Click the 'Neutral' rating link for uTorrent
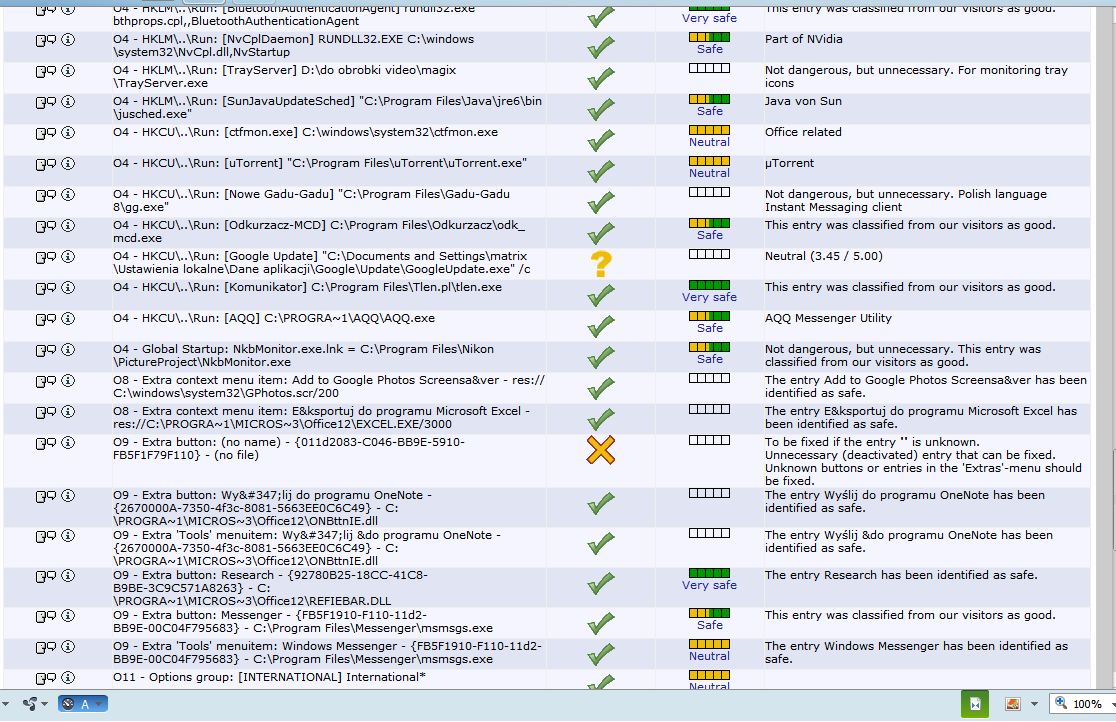This screenshot has width=1116, height=722. point(709,173)
